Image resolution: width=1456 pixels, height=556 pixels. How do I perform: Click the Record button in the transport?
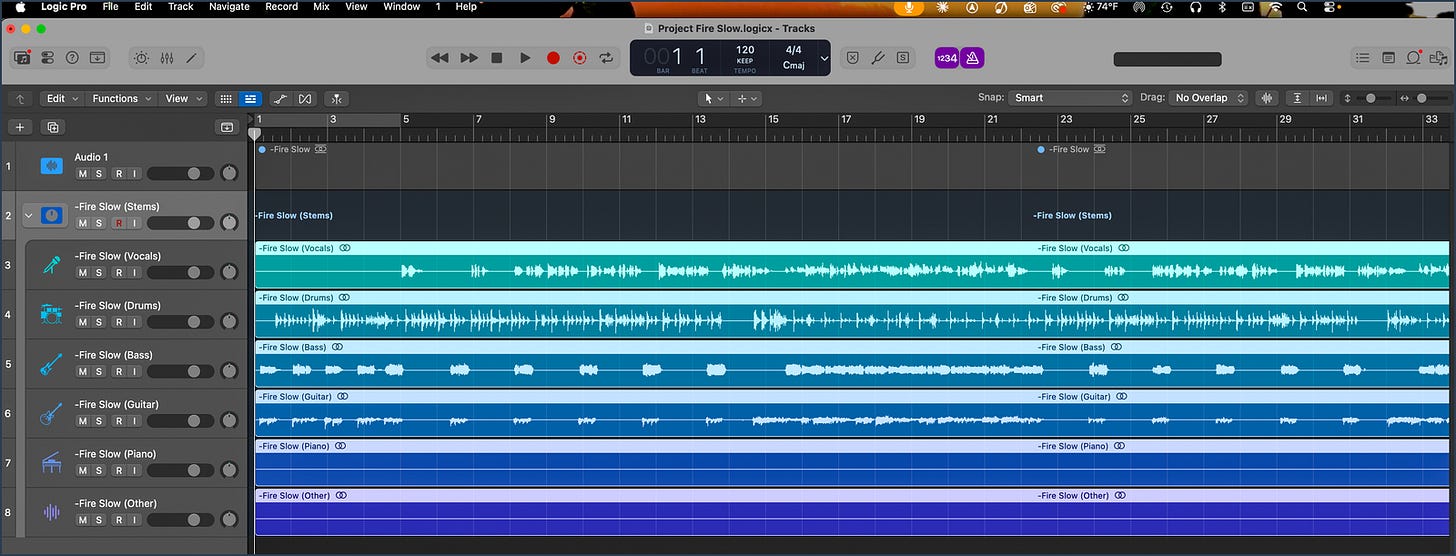click(553, 58)
